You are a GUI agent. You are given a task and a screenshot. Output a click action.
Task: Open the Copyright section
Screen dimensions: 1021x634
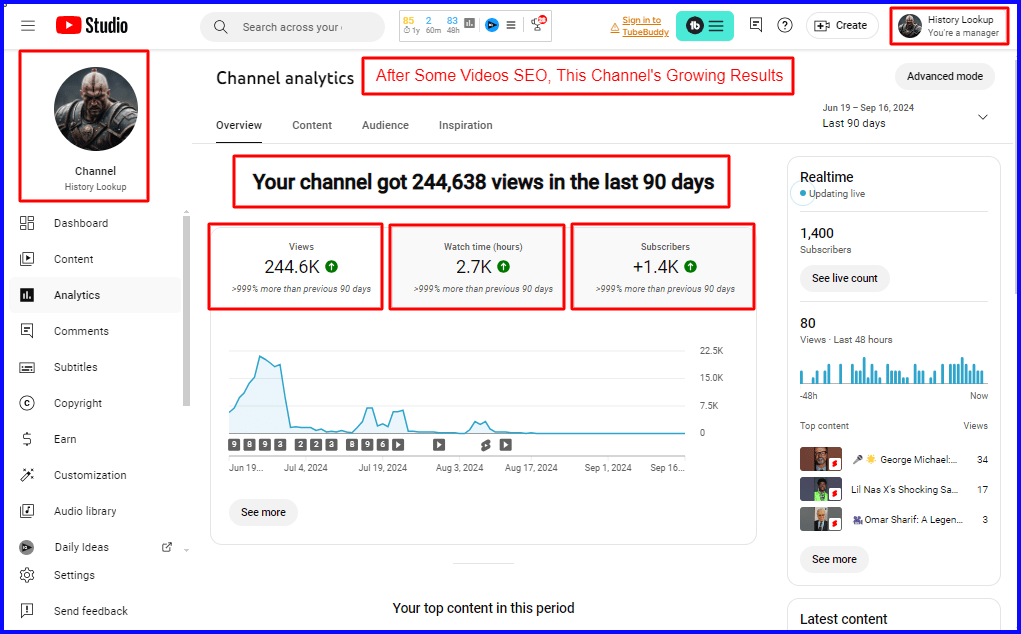coord(77,403)
